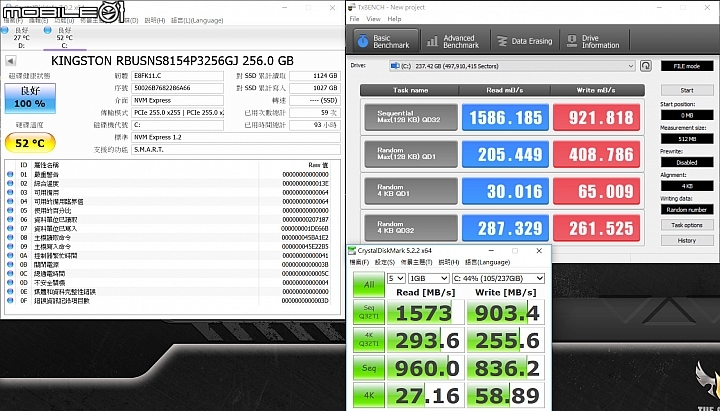
Task: Run Random Max(128 KB) QD1 task
Action: (411, 154)
